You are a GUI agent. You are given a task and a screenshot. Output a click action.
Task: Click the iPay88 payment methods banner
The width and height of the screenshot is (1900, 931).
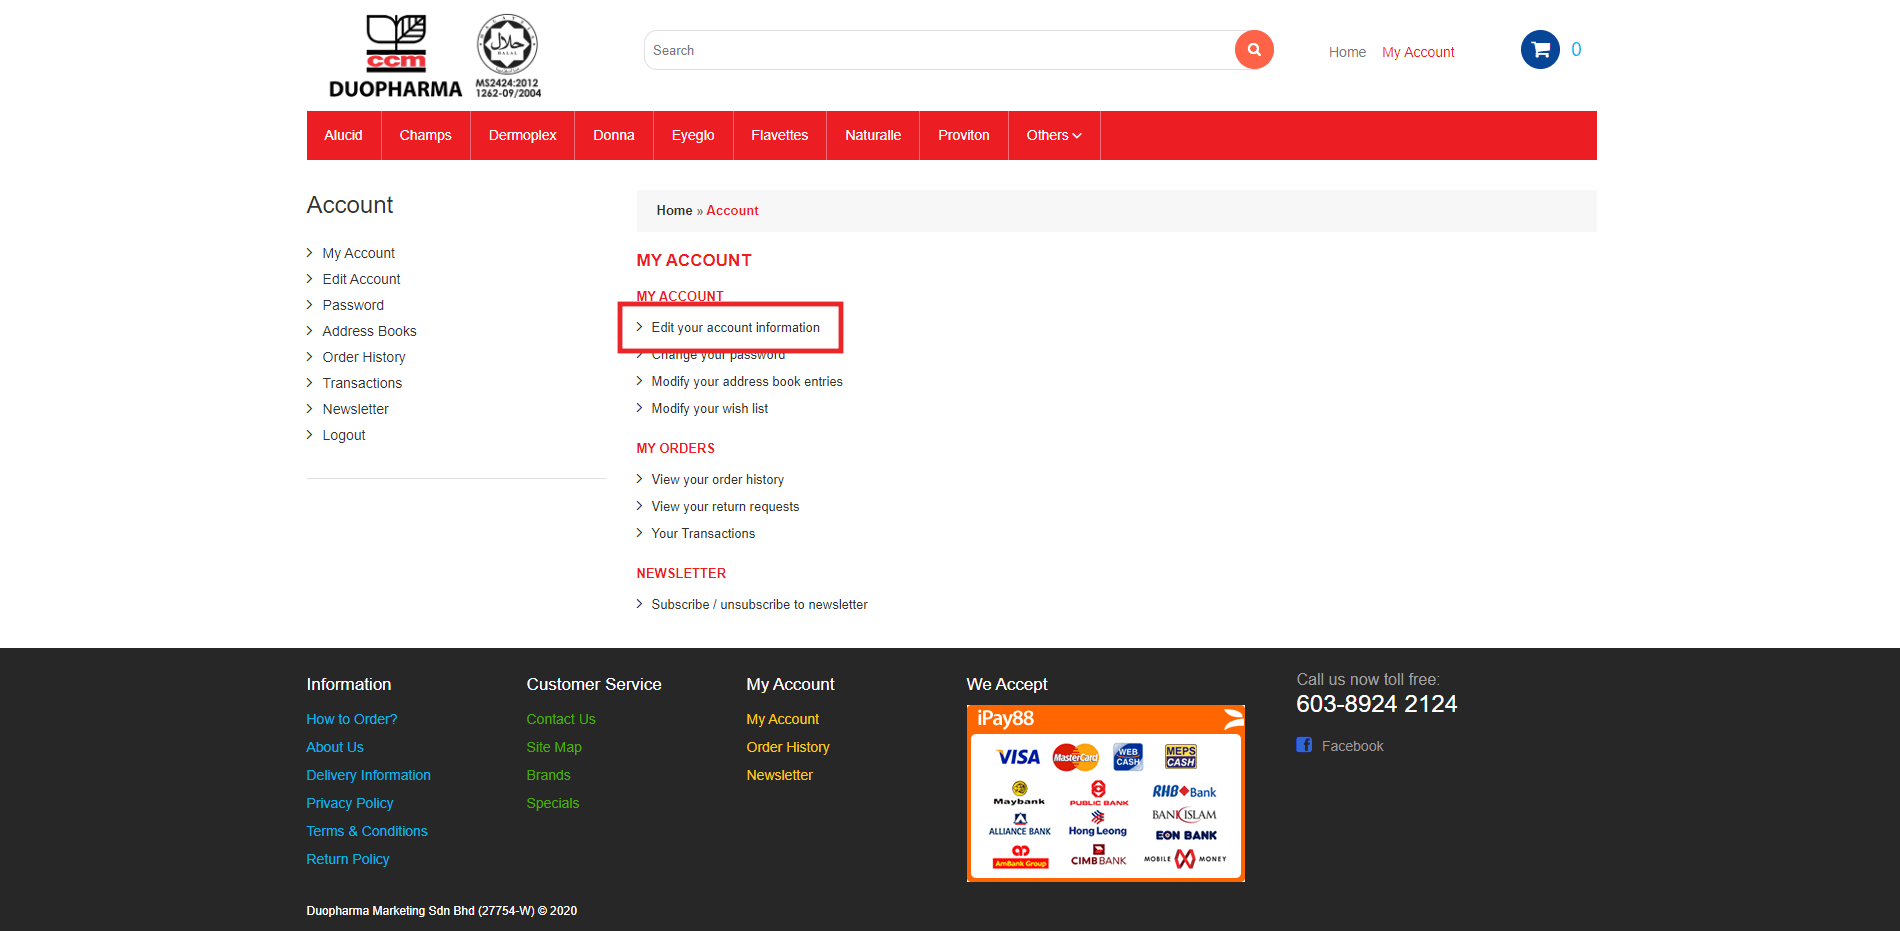1105,793
